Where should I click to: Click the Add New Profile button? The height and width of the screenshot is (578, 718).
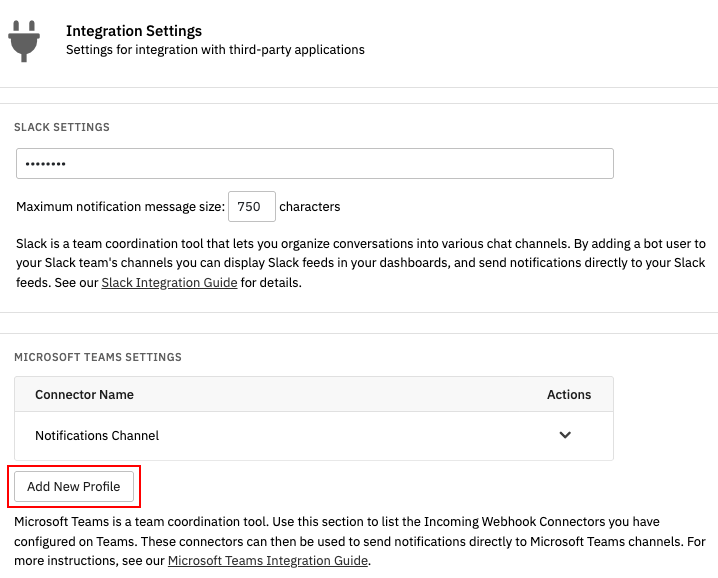74,486
